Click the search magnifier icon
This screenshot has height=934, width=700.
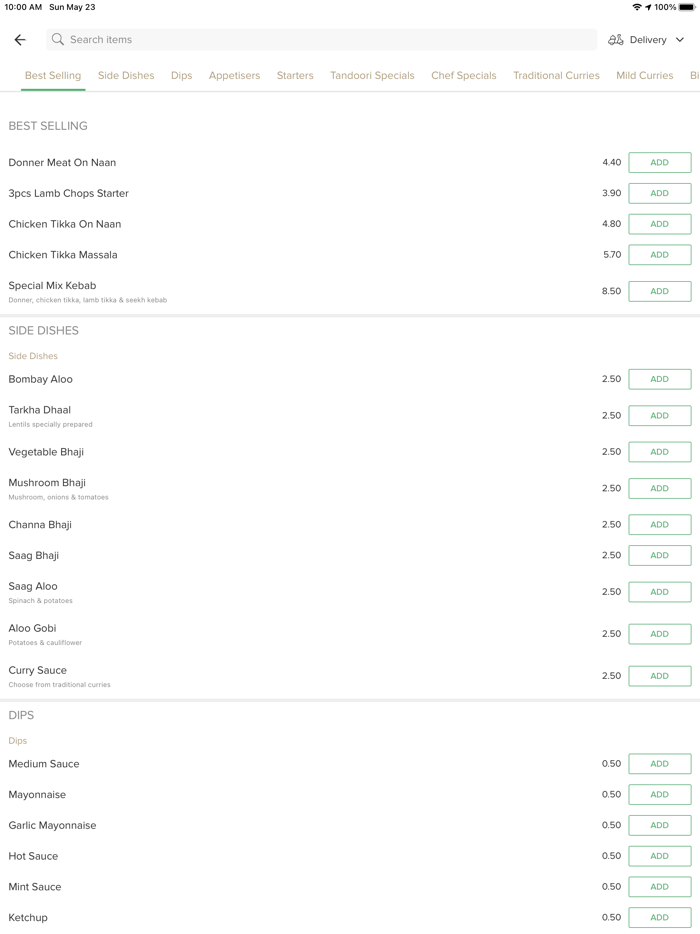[x=58, y=40]
